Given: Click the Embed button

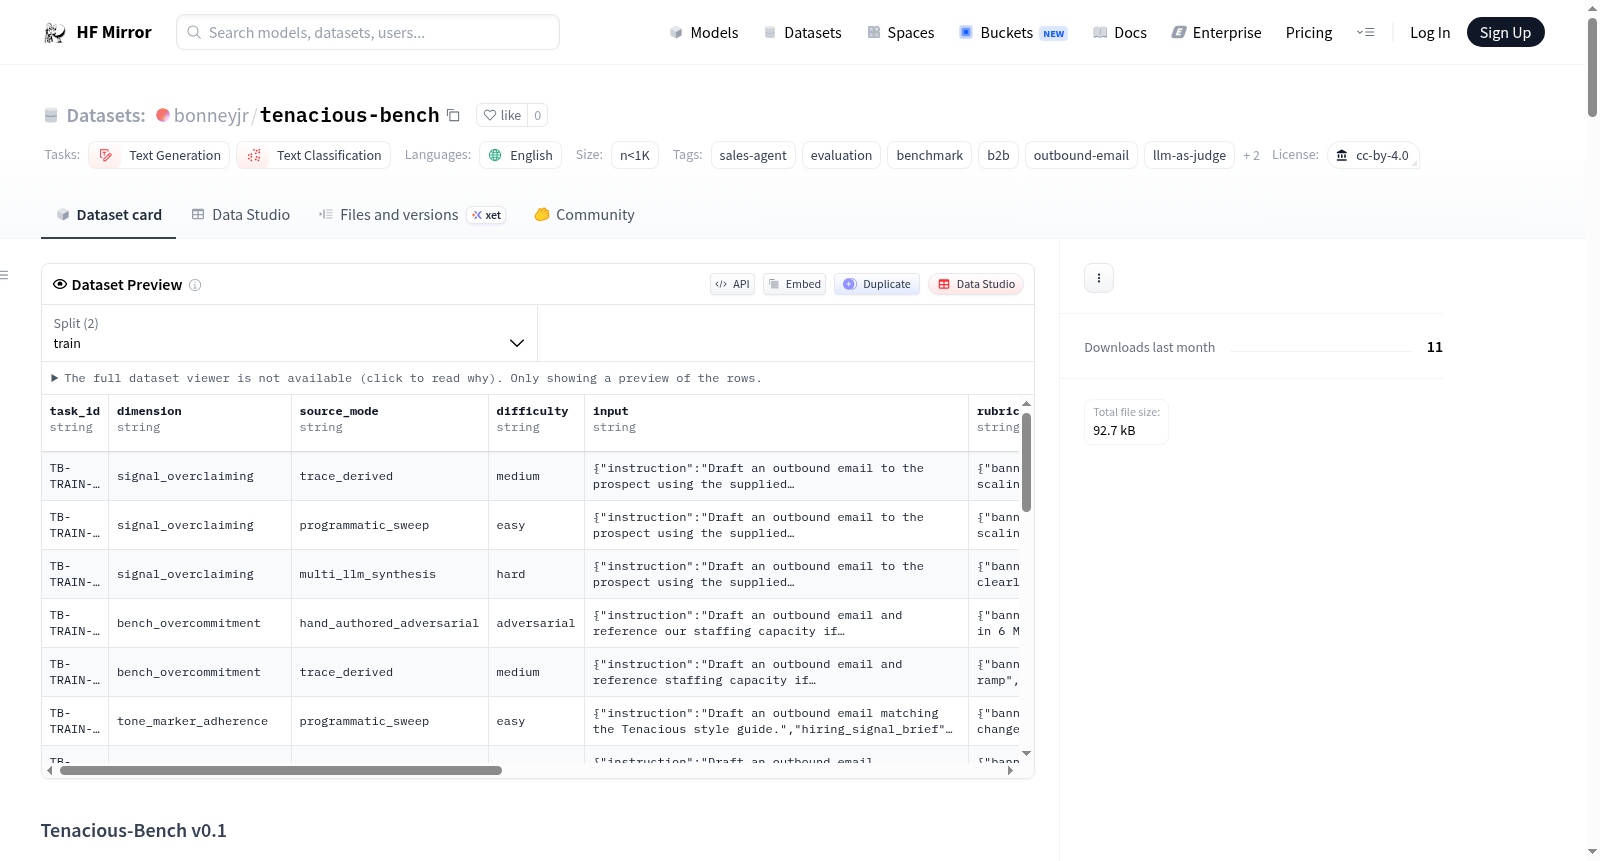Looking at the screenshot, I should [795, 284].
